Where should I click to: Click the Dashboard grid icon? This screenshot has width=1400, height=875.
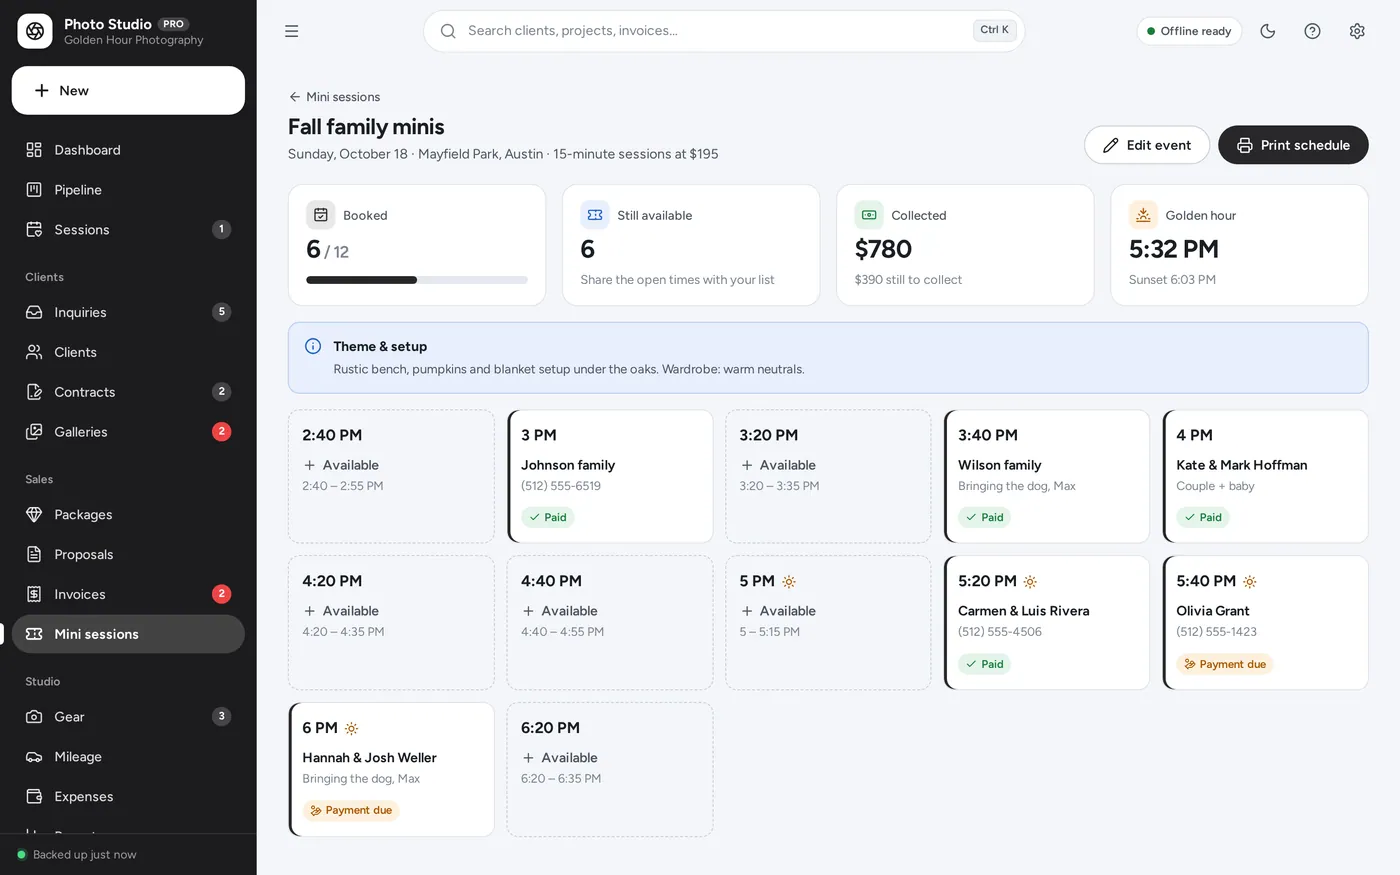tap(34, 150)
